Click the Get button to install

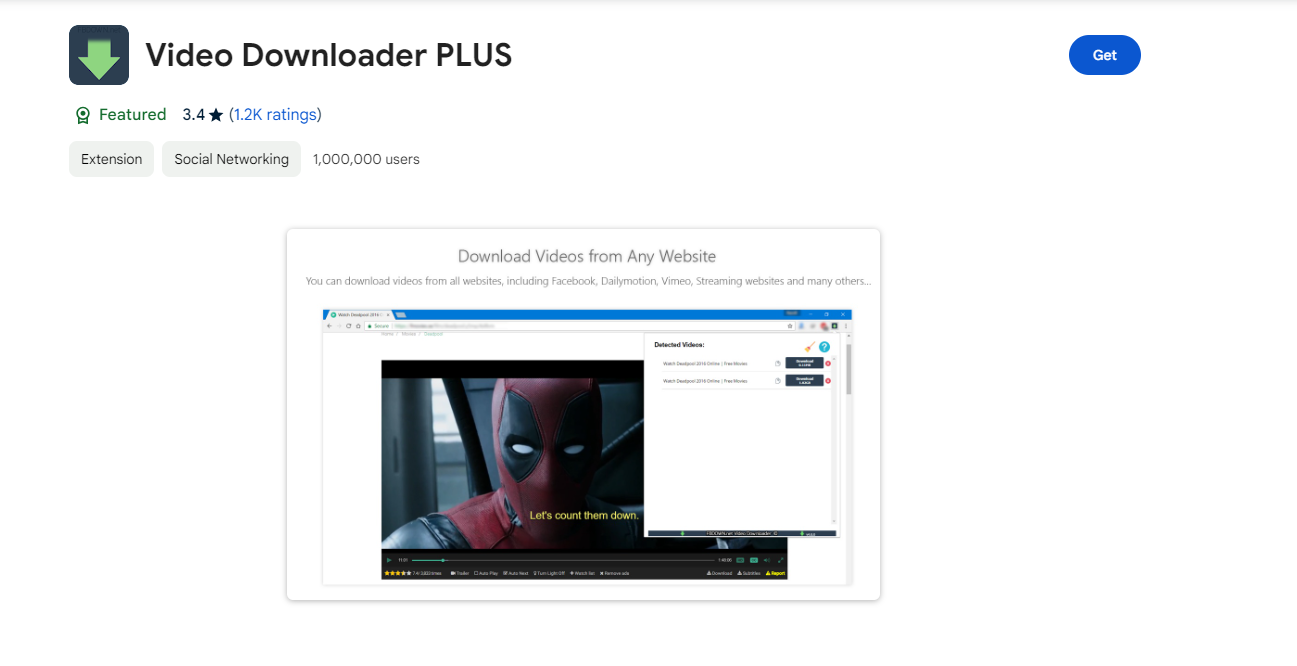[1104, 55]
